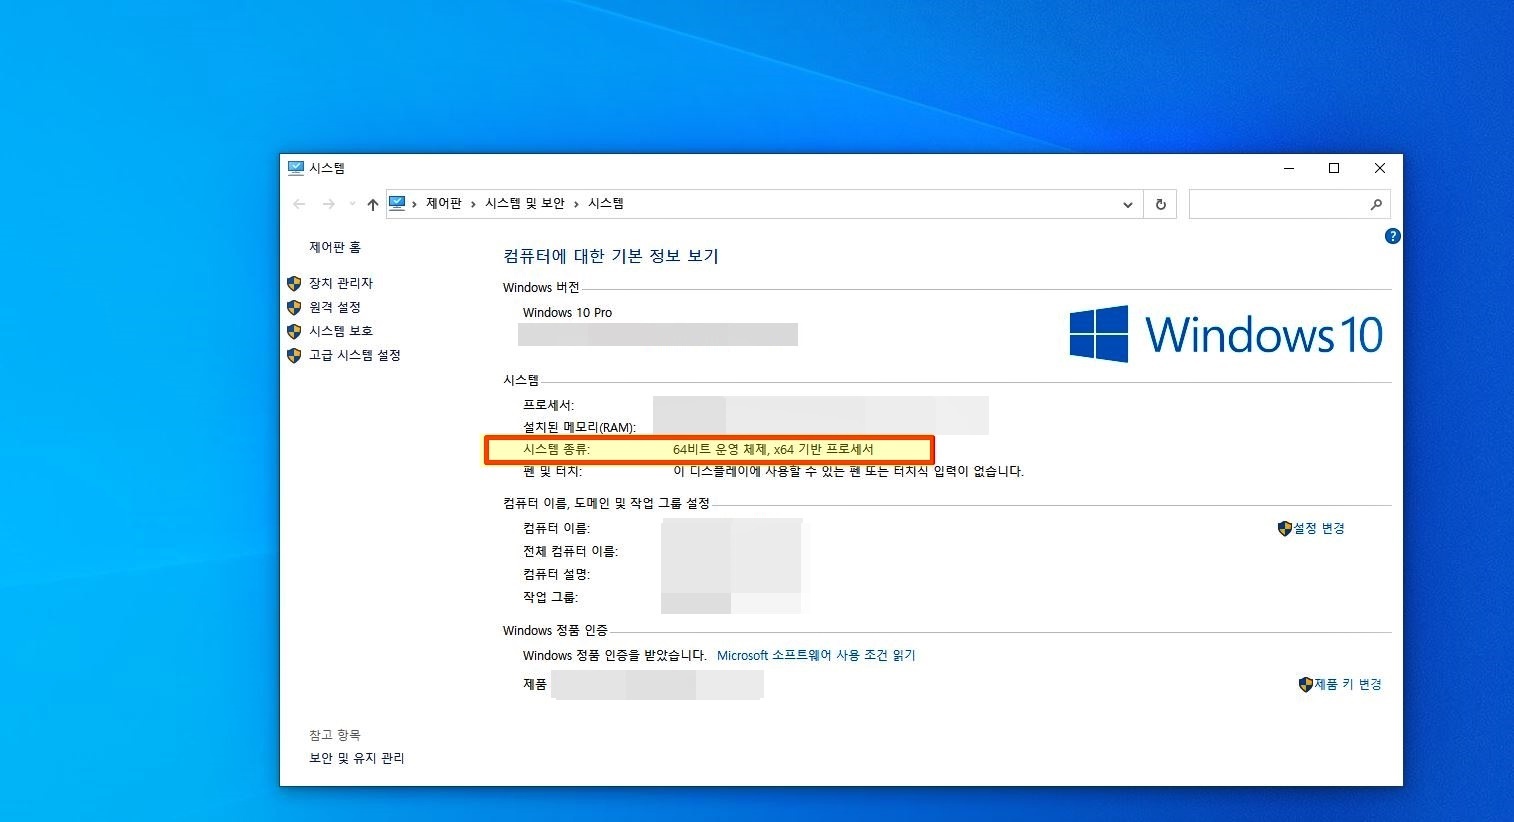1514x822 pixels.
Task: Click shield icon next to 제품 키 변경
Action: click(x=1306, y=684)
